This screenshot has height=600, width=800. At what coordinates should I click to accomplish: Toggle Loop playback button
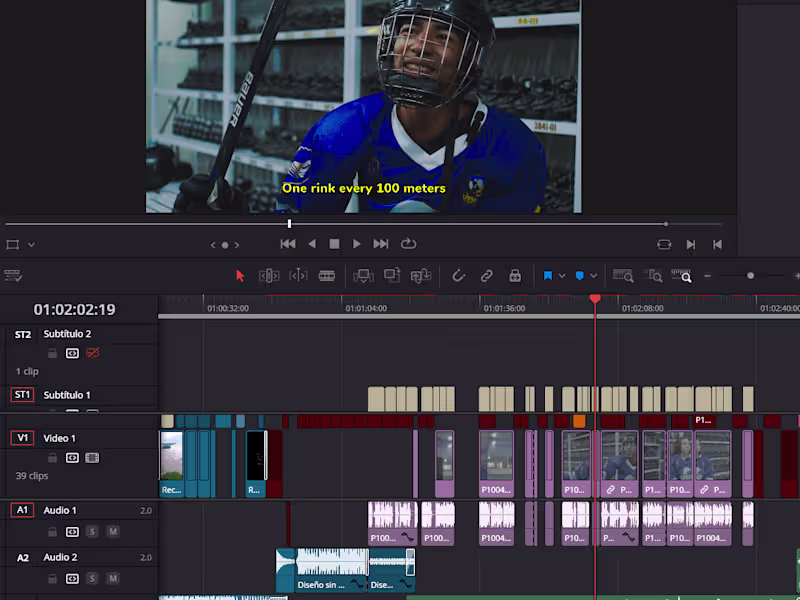tap(408, 244)
